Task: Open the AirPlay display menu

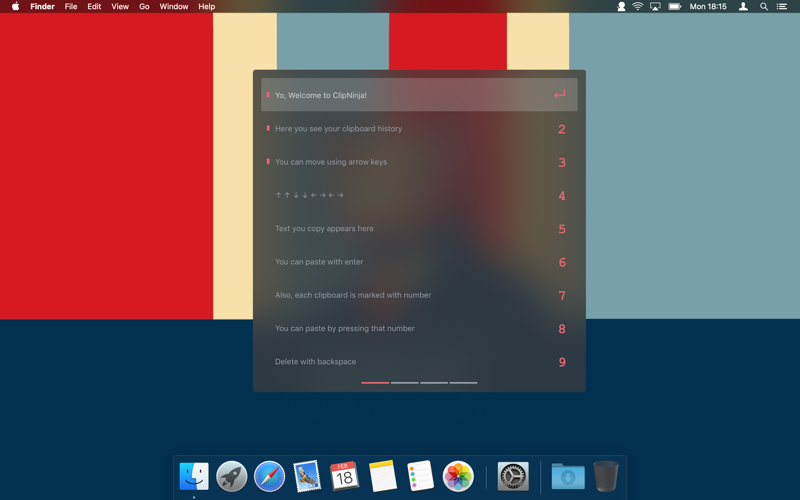Action: click(655, 6)
